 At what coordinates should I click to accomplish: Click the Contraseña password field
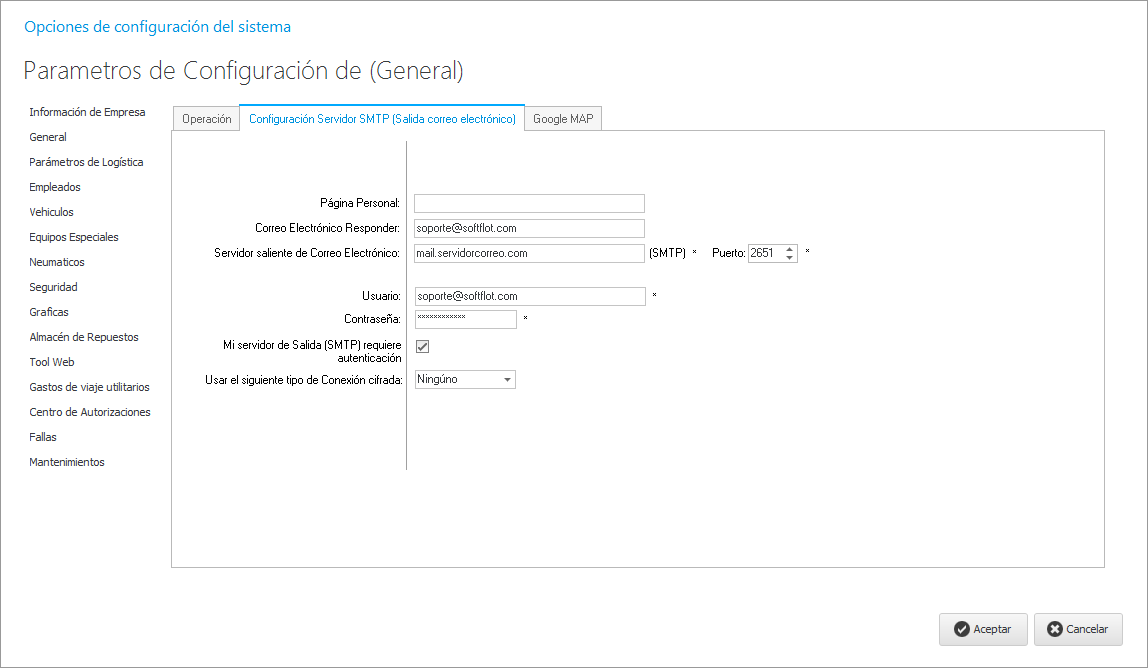point(465,319)
